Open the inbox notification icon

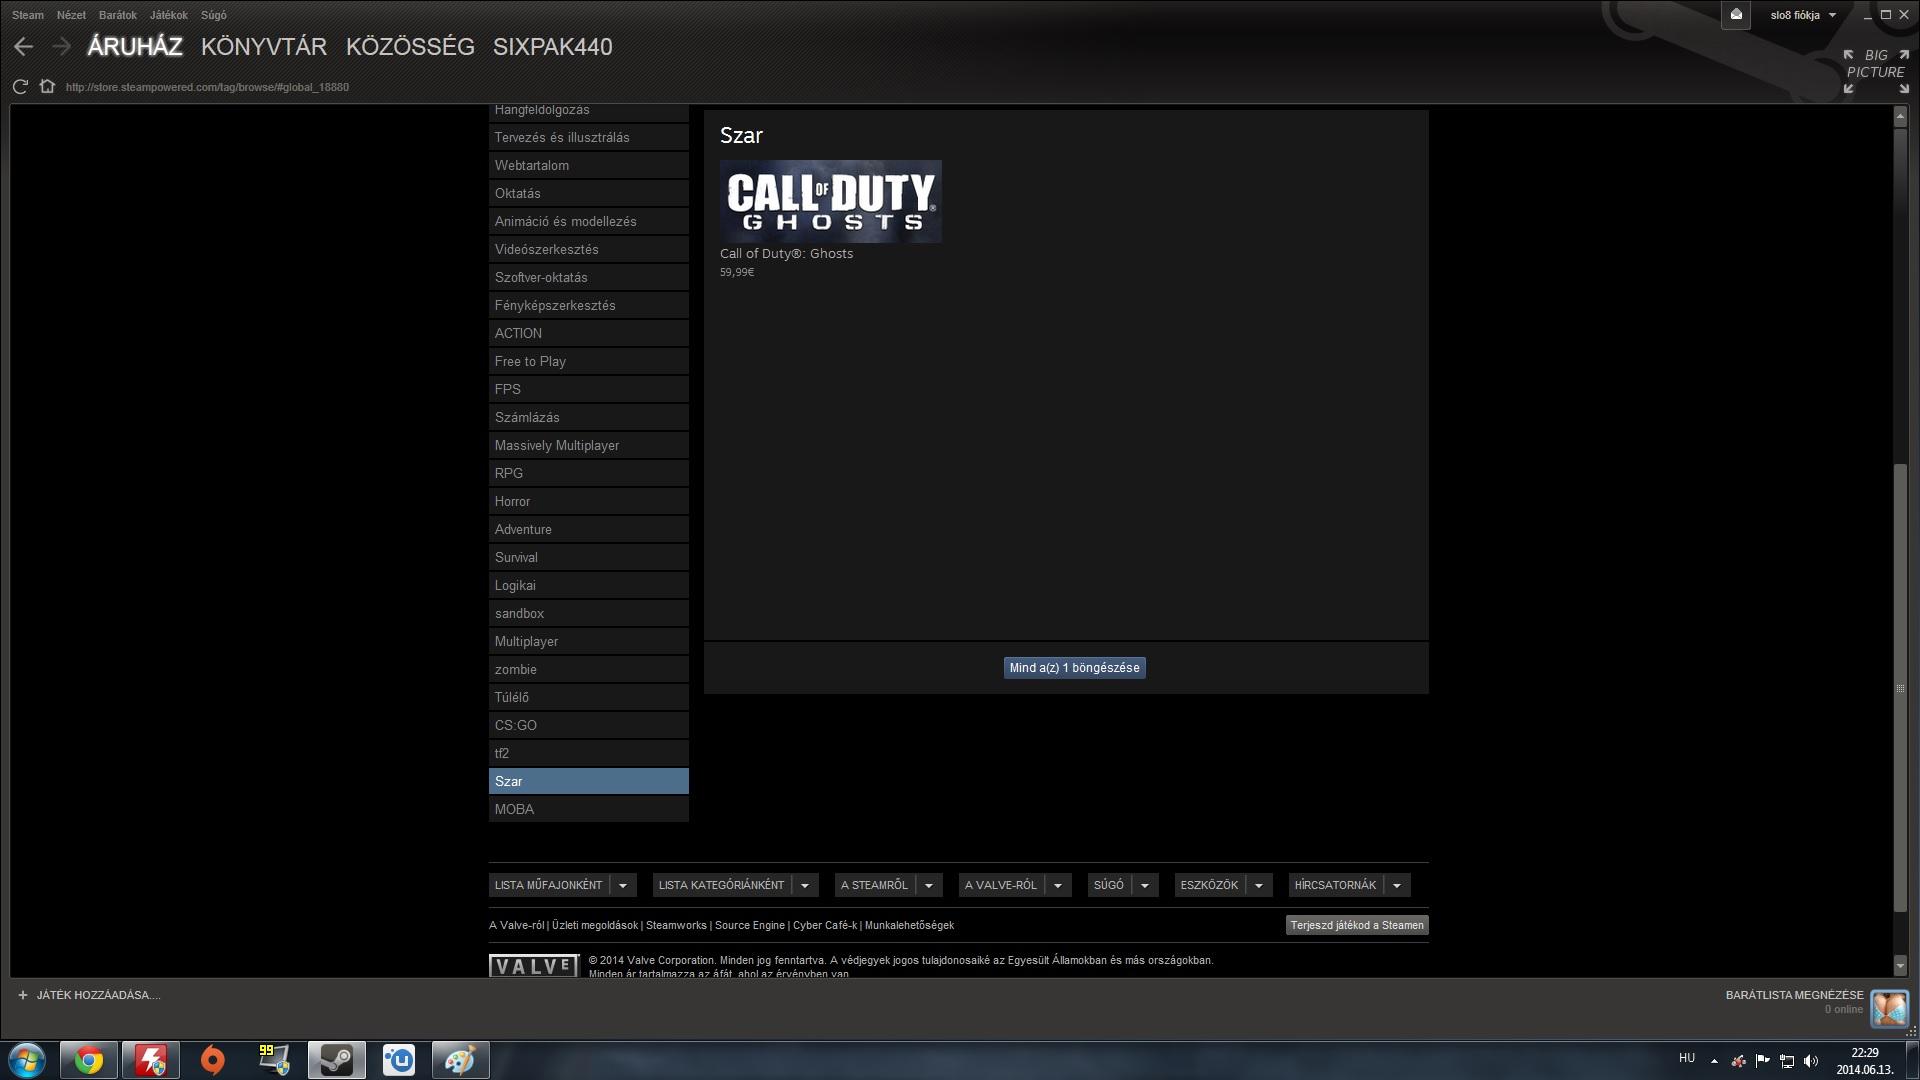tap(1736, 15)
